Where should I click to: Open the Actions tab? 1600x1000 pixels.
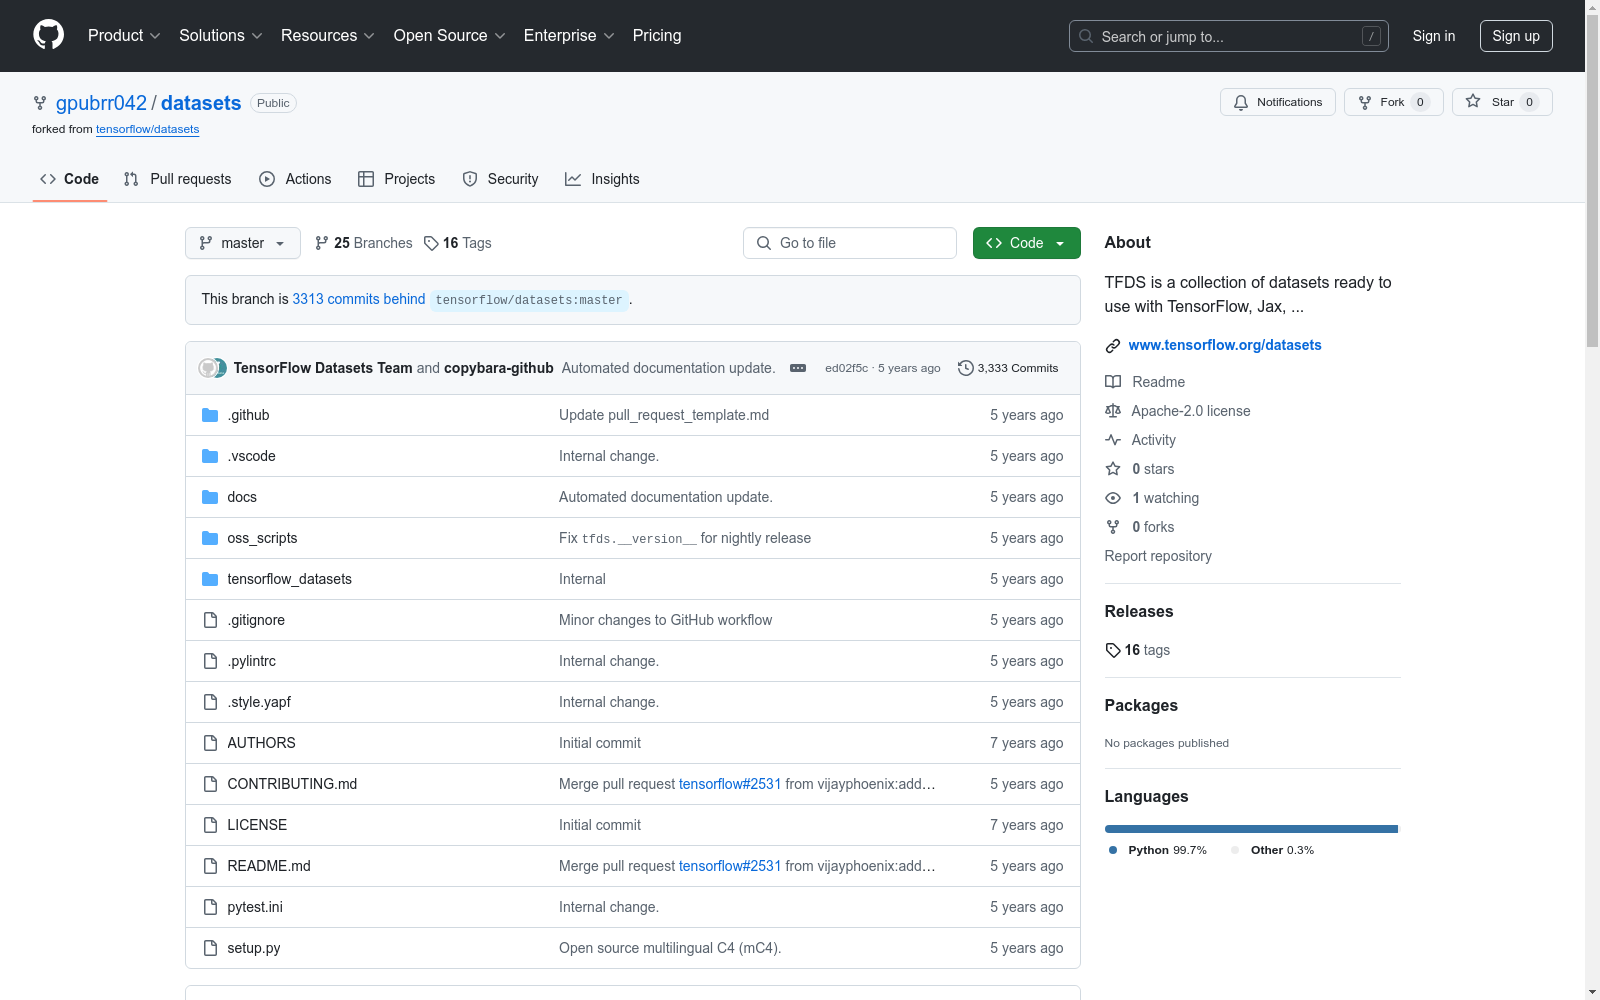295,179
